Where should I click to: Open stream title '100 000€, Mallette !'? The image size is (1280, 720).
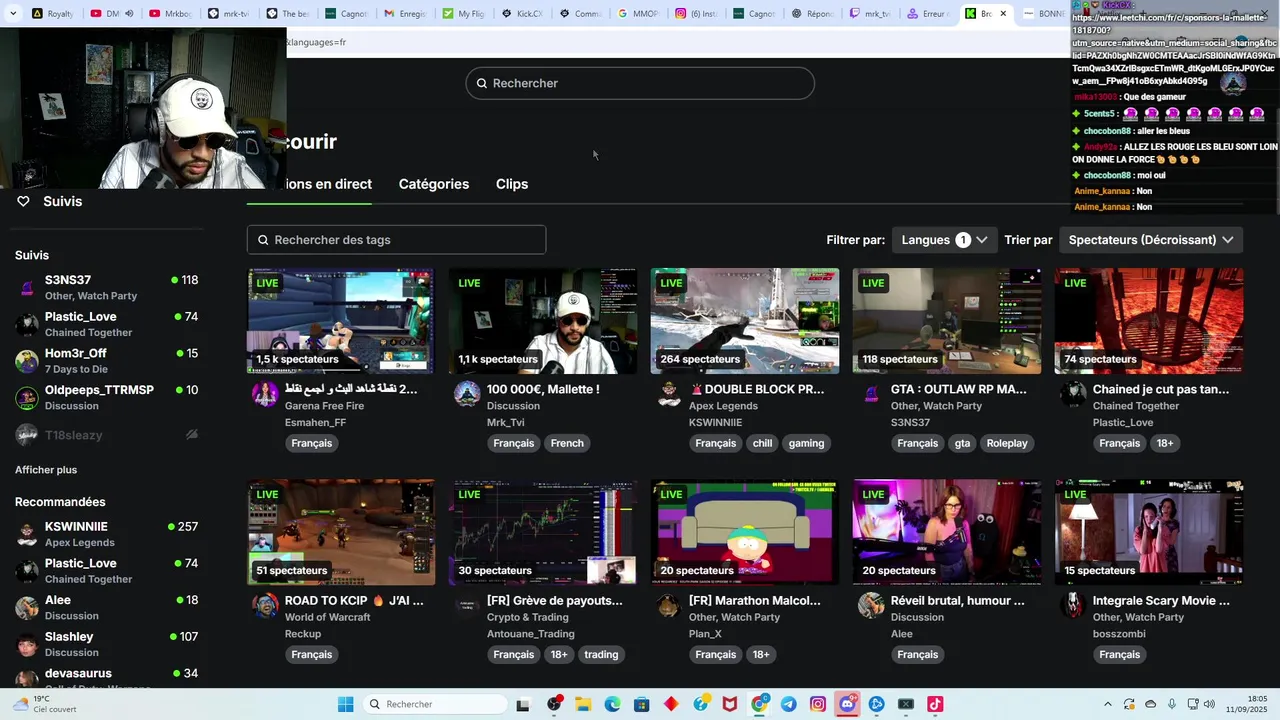coord(543,389)
